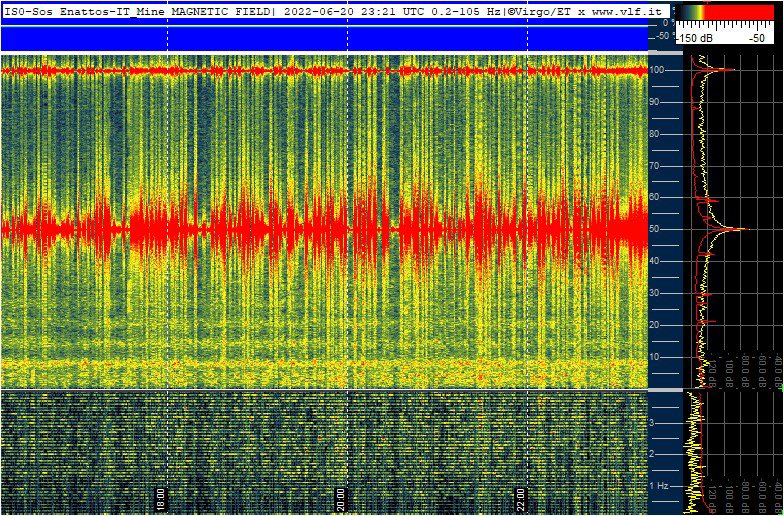Screen dimensions: 784x516
Task: Select the 100 Hz frequency axis label
Action: pos(659,70)
